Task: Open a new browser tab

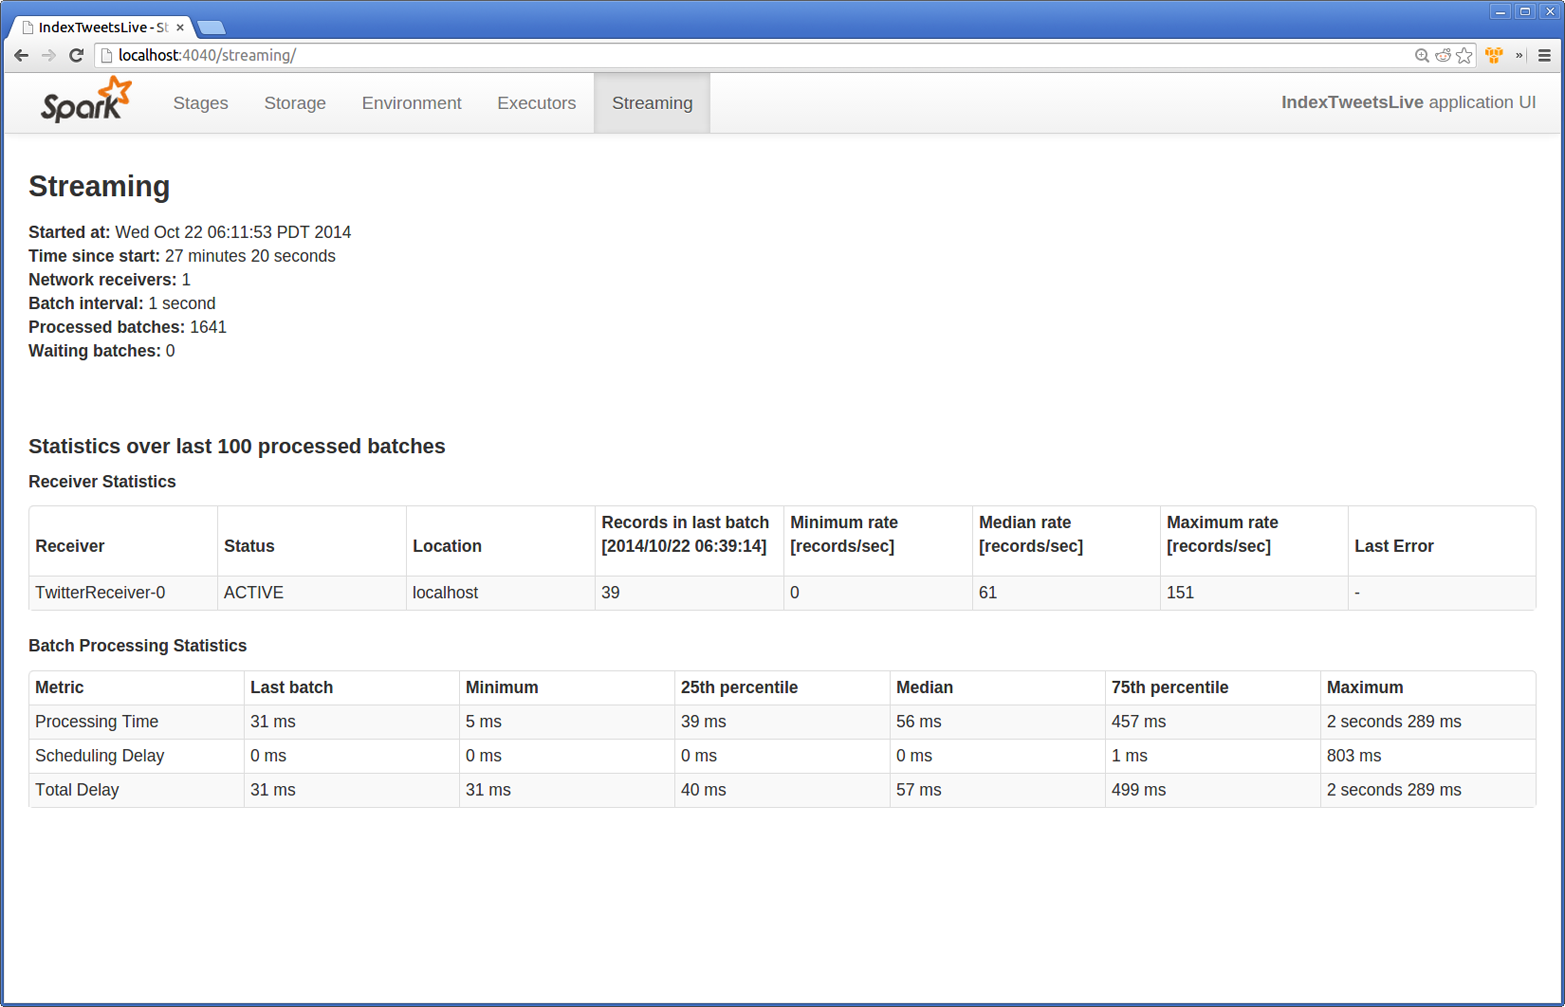Action: coord(211,27)
